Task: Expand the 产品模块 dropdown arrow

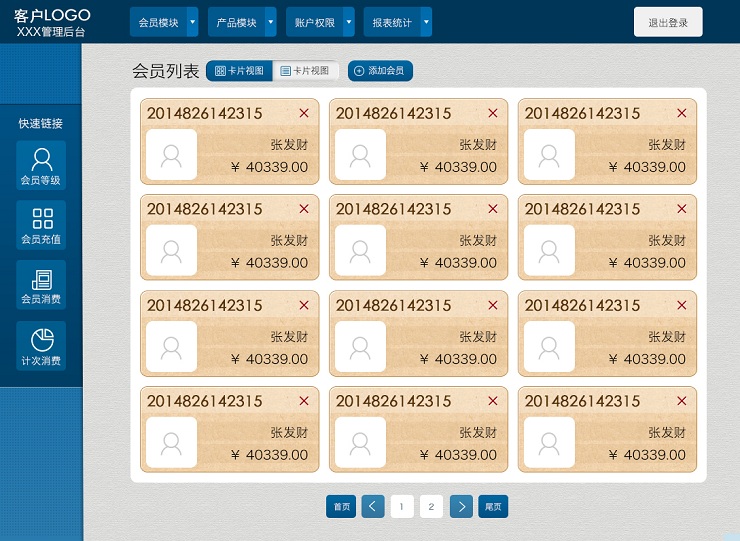Action: [x=270, y=22]
